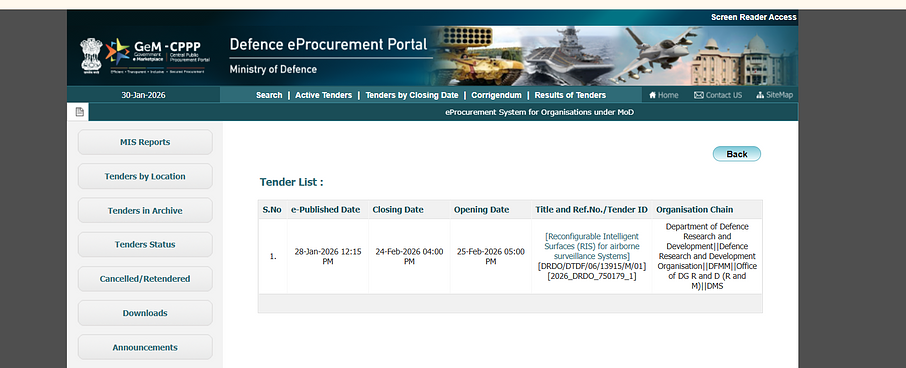Click the document icon below the date
This screenshot has height=368, width=906.
79,112
